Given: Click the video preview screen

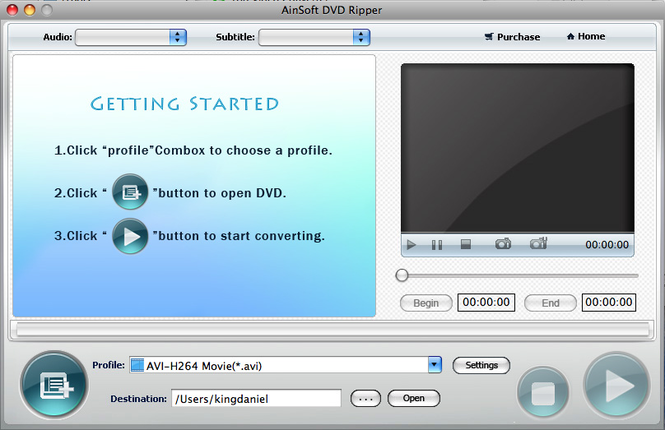Looking at the screenshot, I should click(x=517, y=148).
